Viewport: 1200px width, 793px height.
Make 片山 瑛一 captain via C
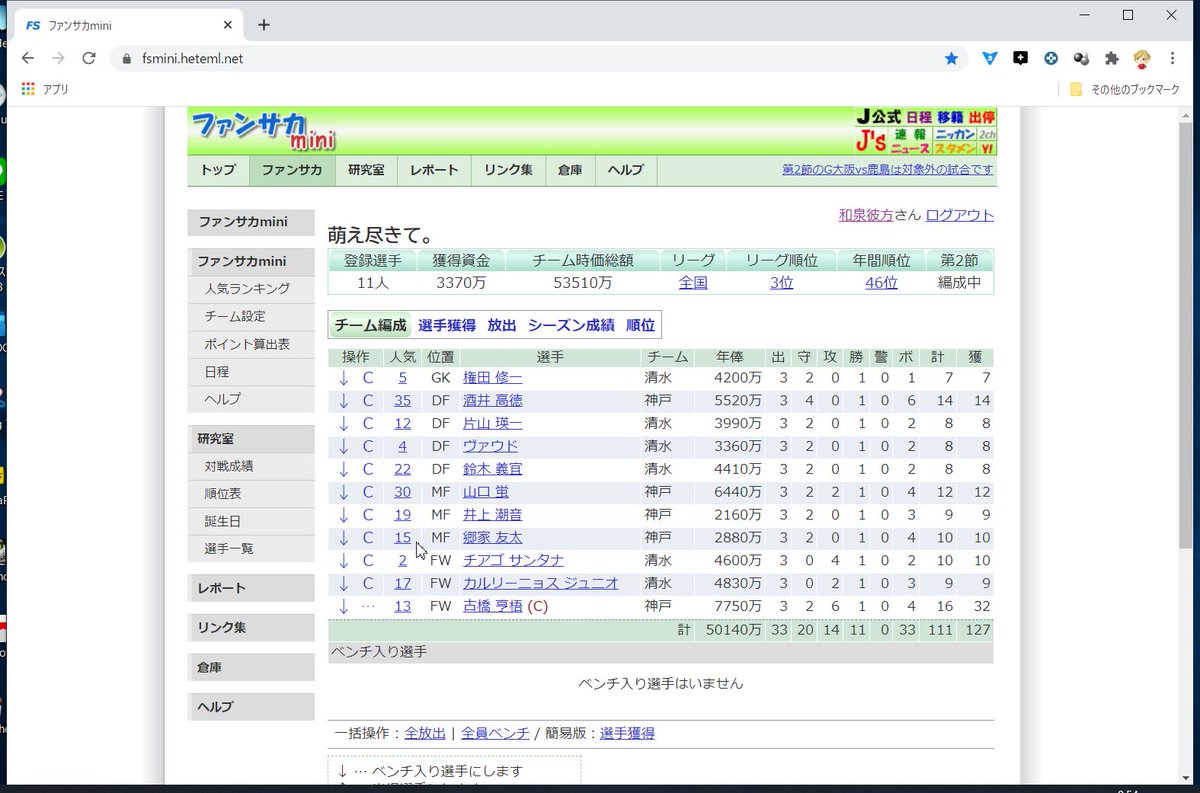coord(368,423)
